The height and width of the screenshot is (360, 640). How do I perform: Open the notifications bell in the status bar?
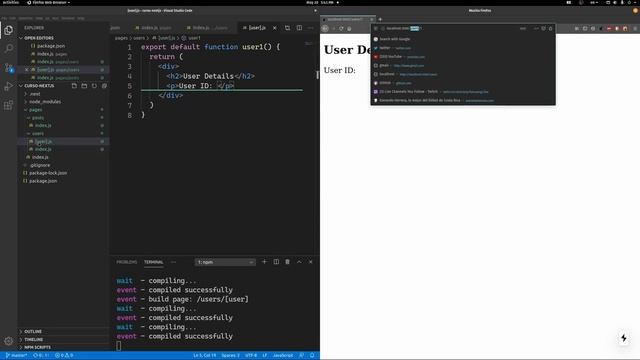[312, 356]
